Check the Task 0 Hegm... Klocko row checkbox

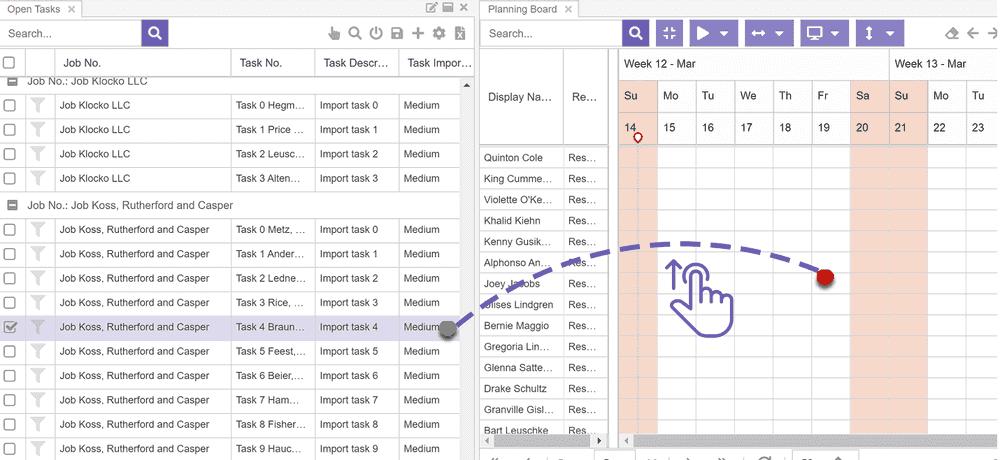pos(10,105)
